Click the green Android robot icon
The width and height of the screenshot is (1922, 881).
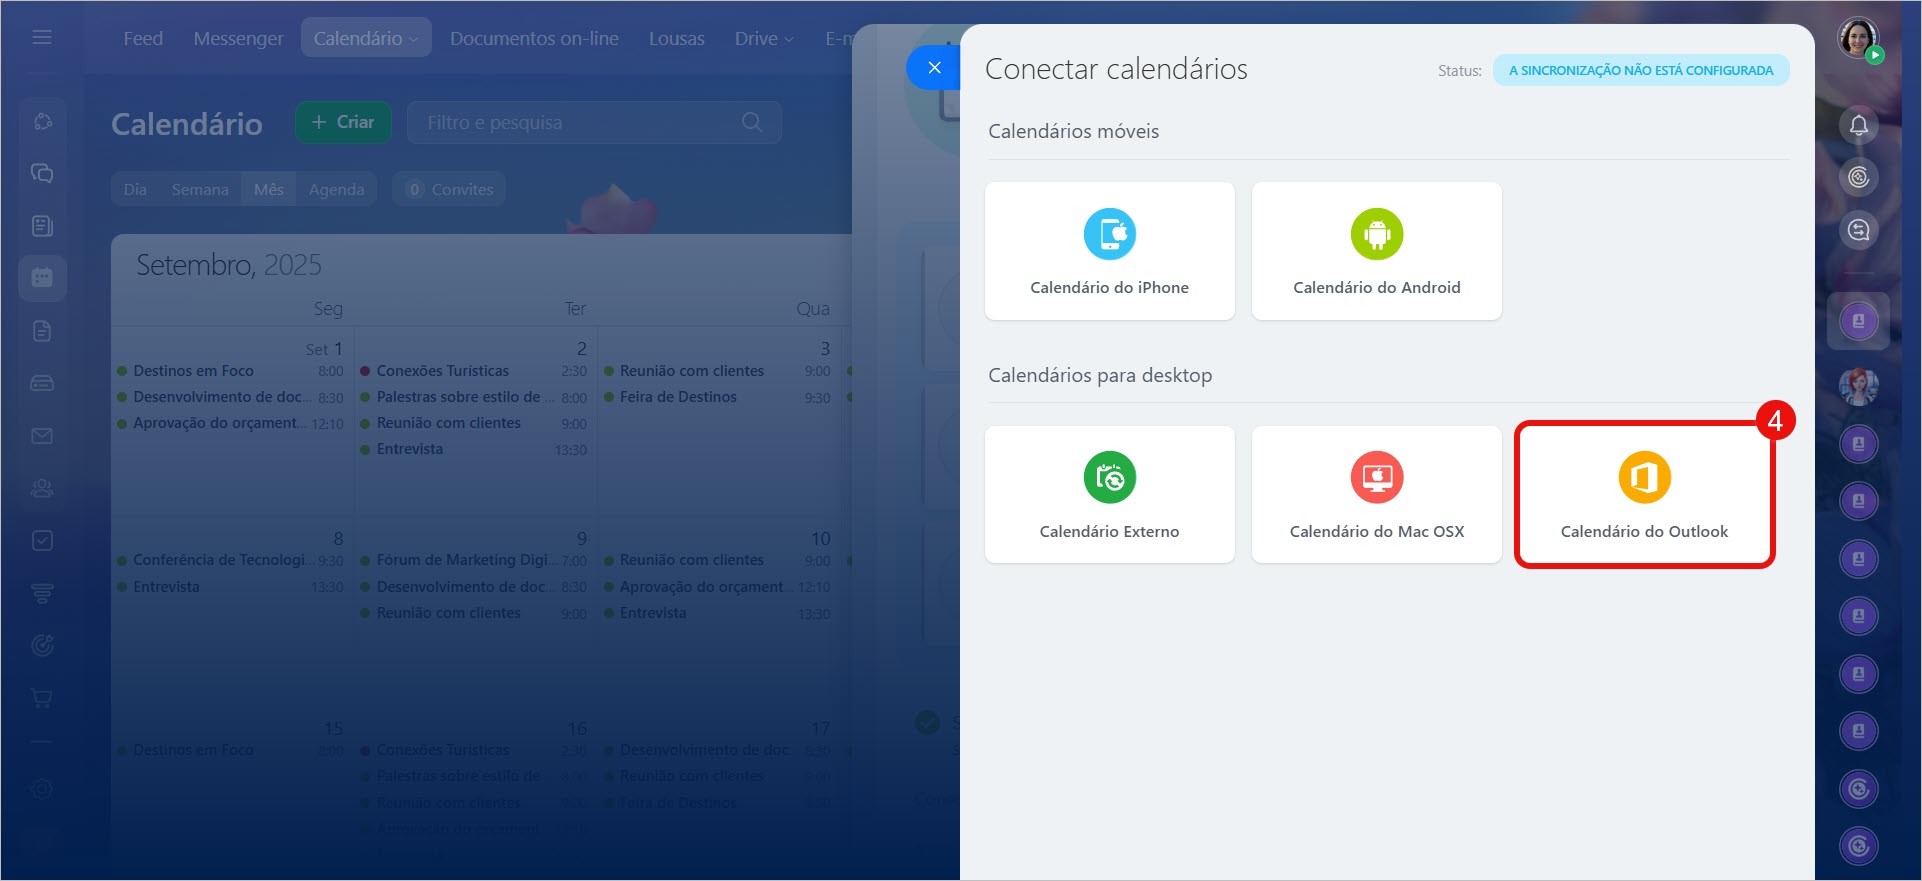(1376, 234)
